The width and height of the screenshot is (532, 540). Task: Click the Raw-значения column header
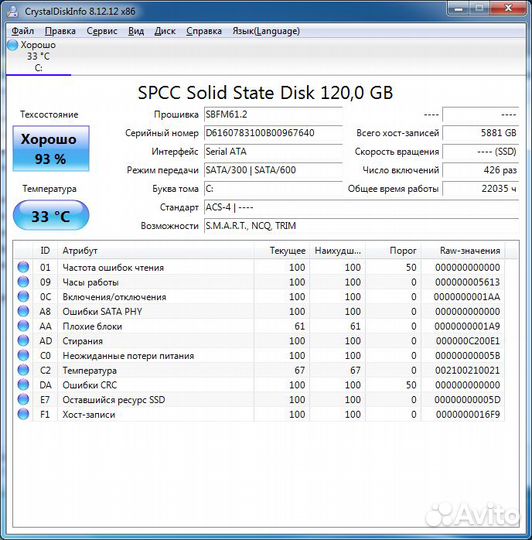(x=463, y=251)
